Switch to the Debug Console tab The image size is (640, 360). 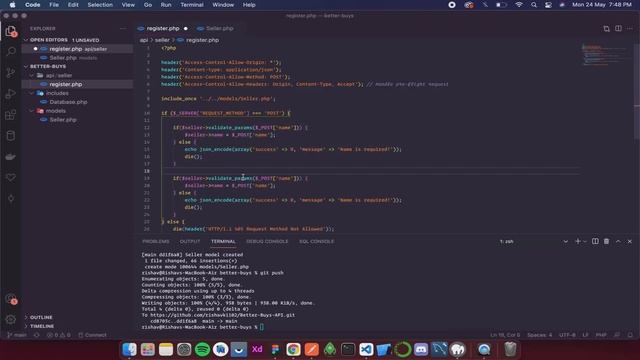267,241
